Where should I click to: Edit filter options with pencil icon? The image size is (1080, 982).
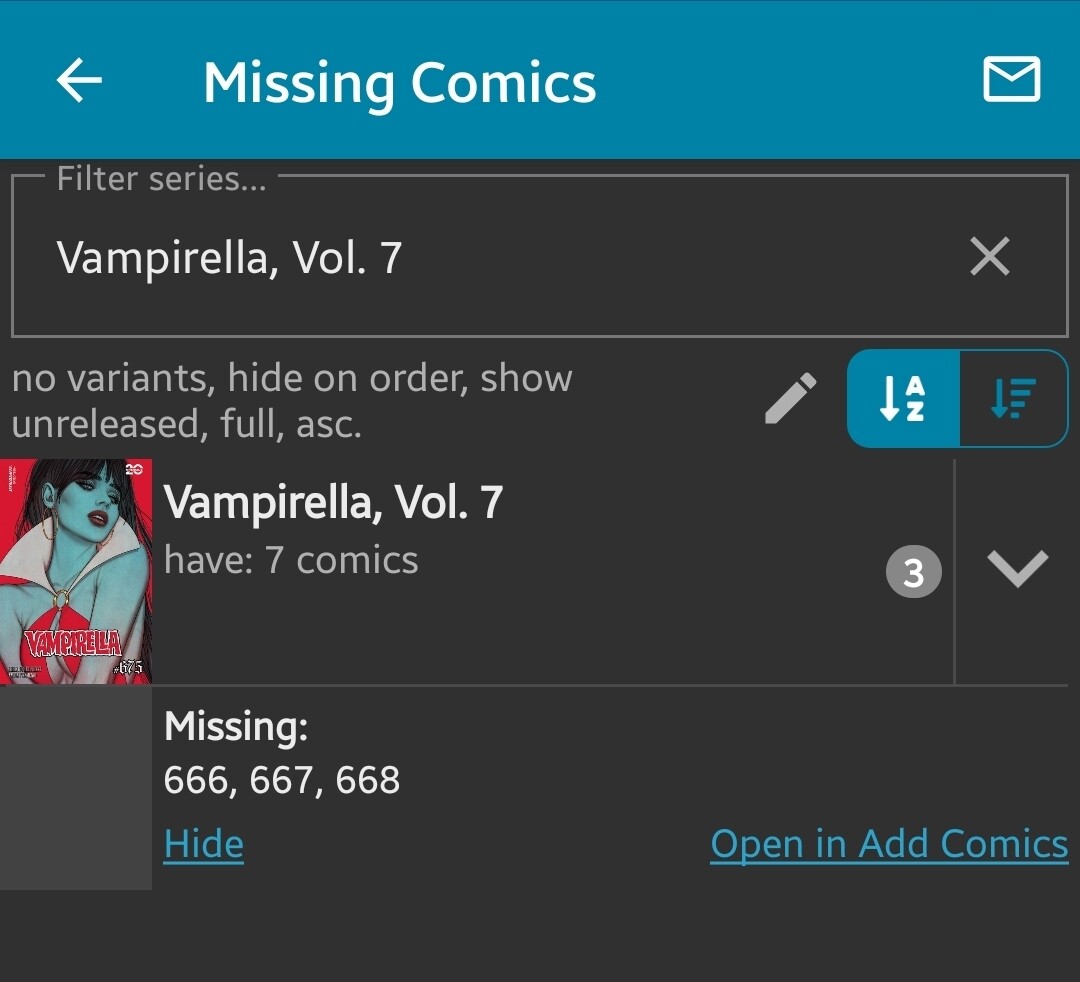click(791, 398)
